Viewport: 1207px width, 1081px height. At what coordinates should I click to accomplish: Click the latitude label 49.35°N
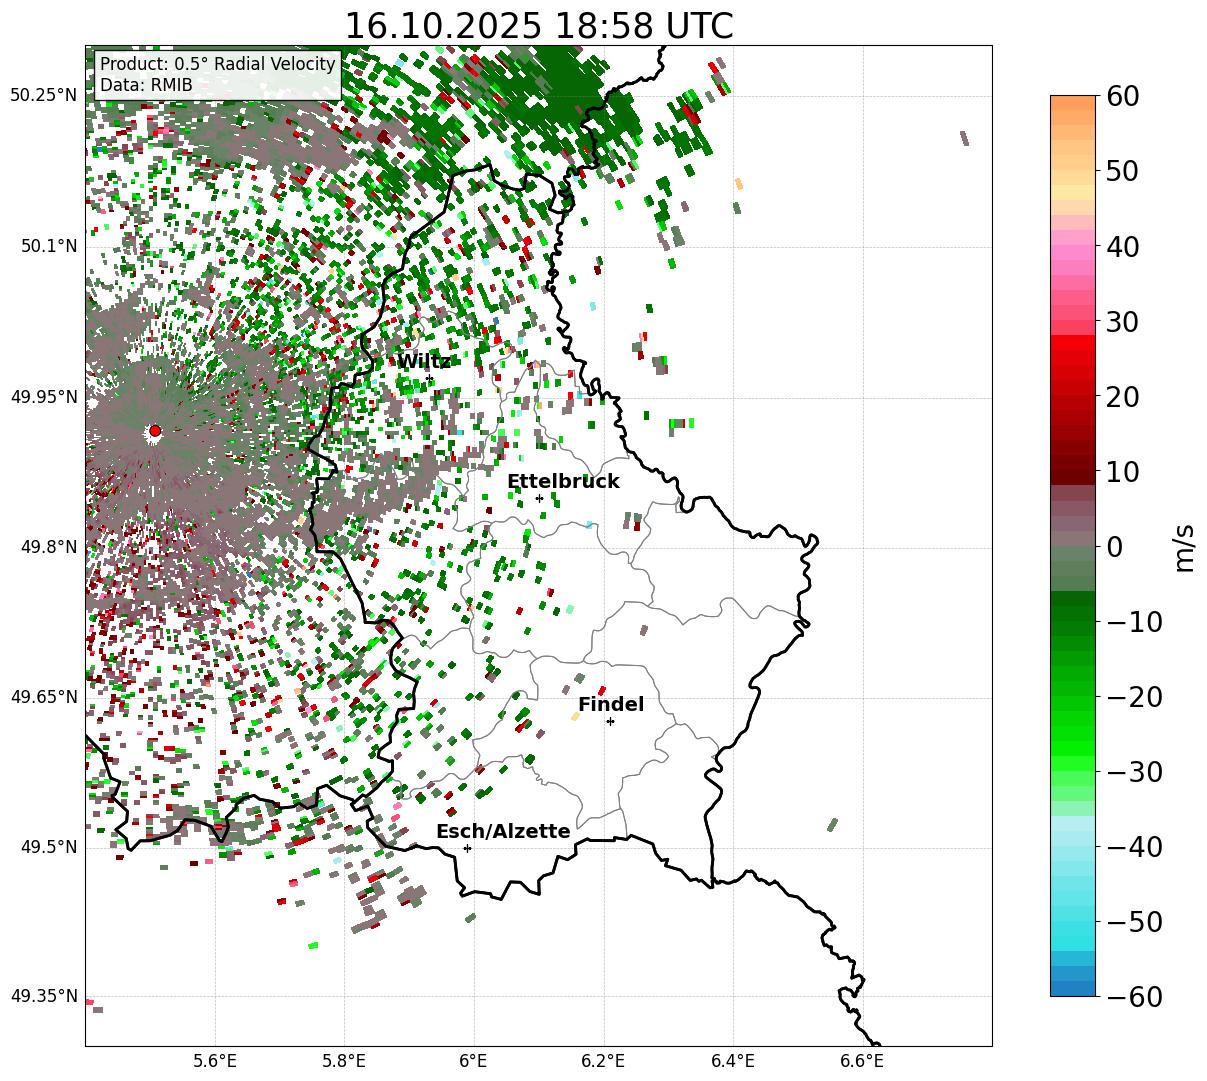(44, 996)
